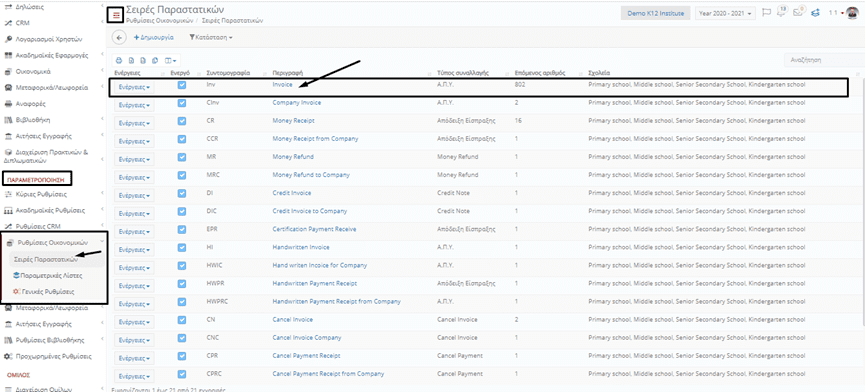Toggle the Ενεργό checkbox for Money Receipt row

[182, 121]
